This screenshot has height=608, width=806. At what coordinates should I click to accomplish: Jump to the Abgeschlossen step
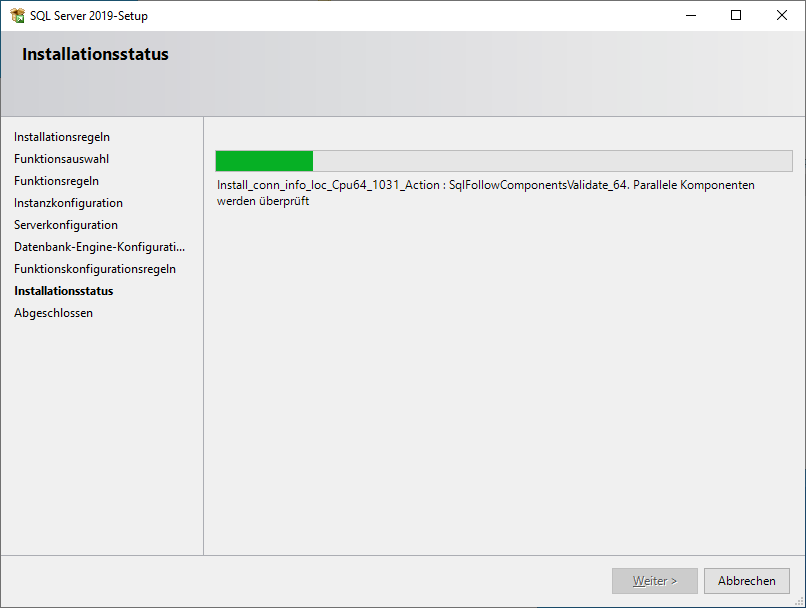[x=53, y=313]
